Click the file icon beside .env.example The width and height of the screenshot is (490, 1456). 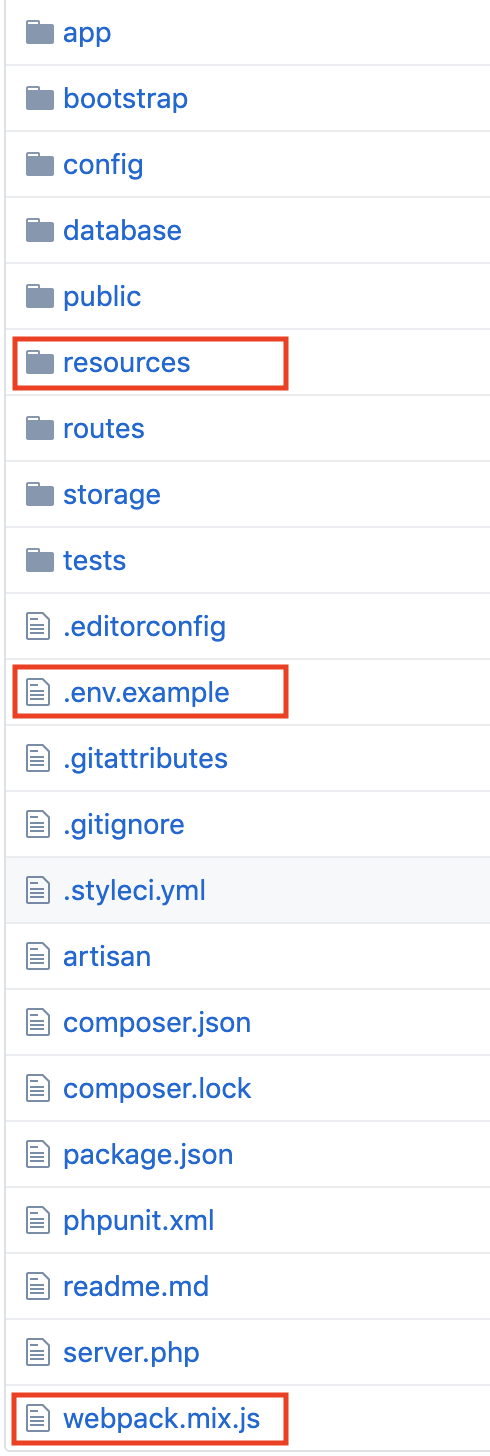(x=38, y=692)
